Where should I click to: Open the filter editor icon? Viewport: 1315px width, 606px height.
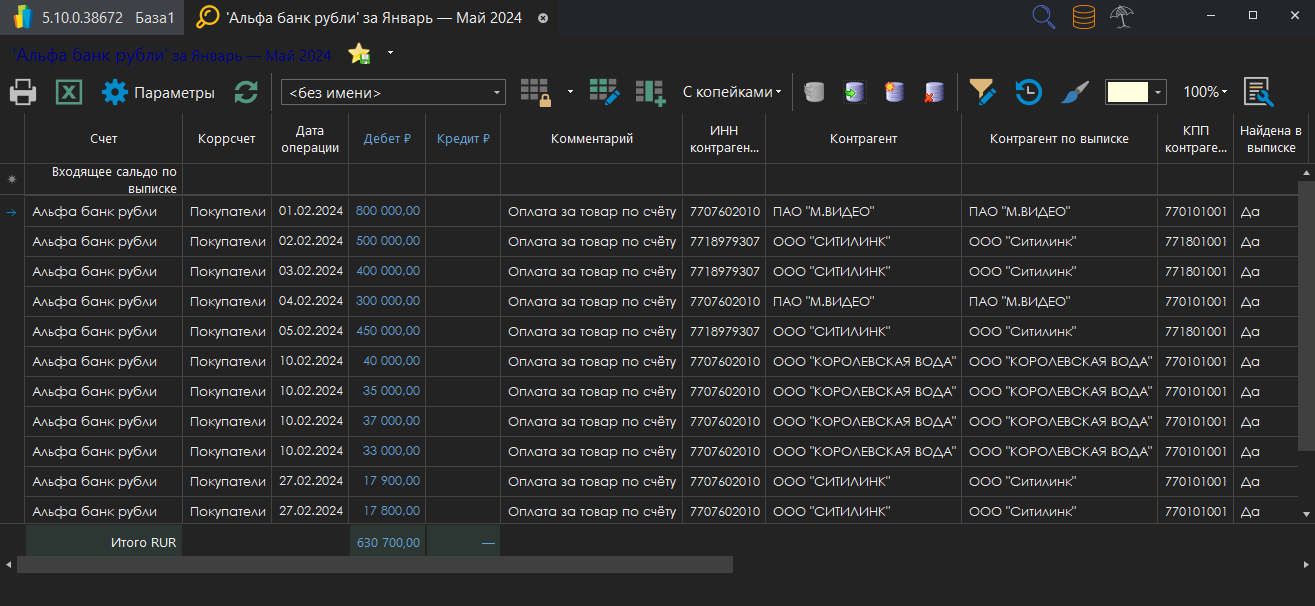983,92
